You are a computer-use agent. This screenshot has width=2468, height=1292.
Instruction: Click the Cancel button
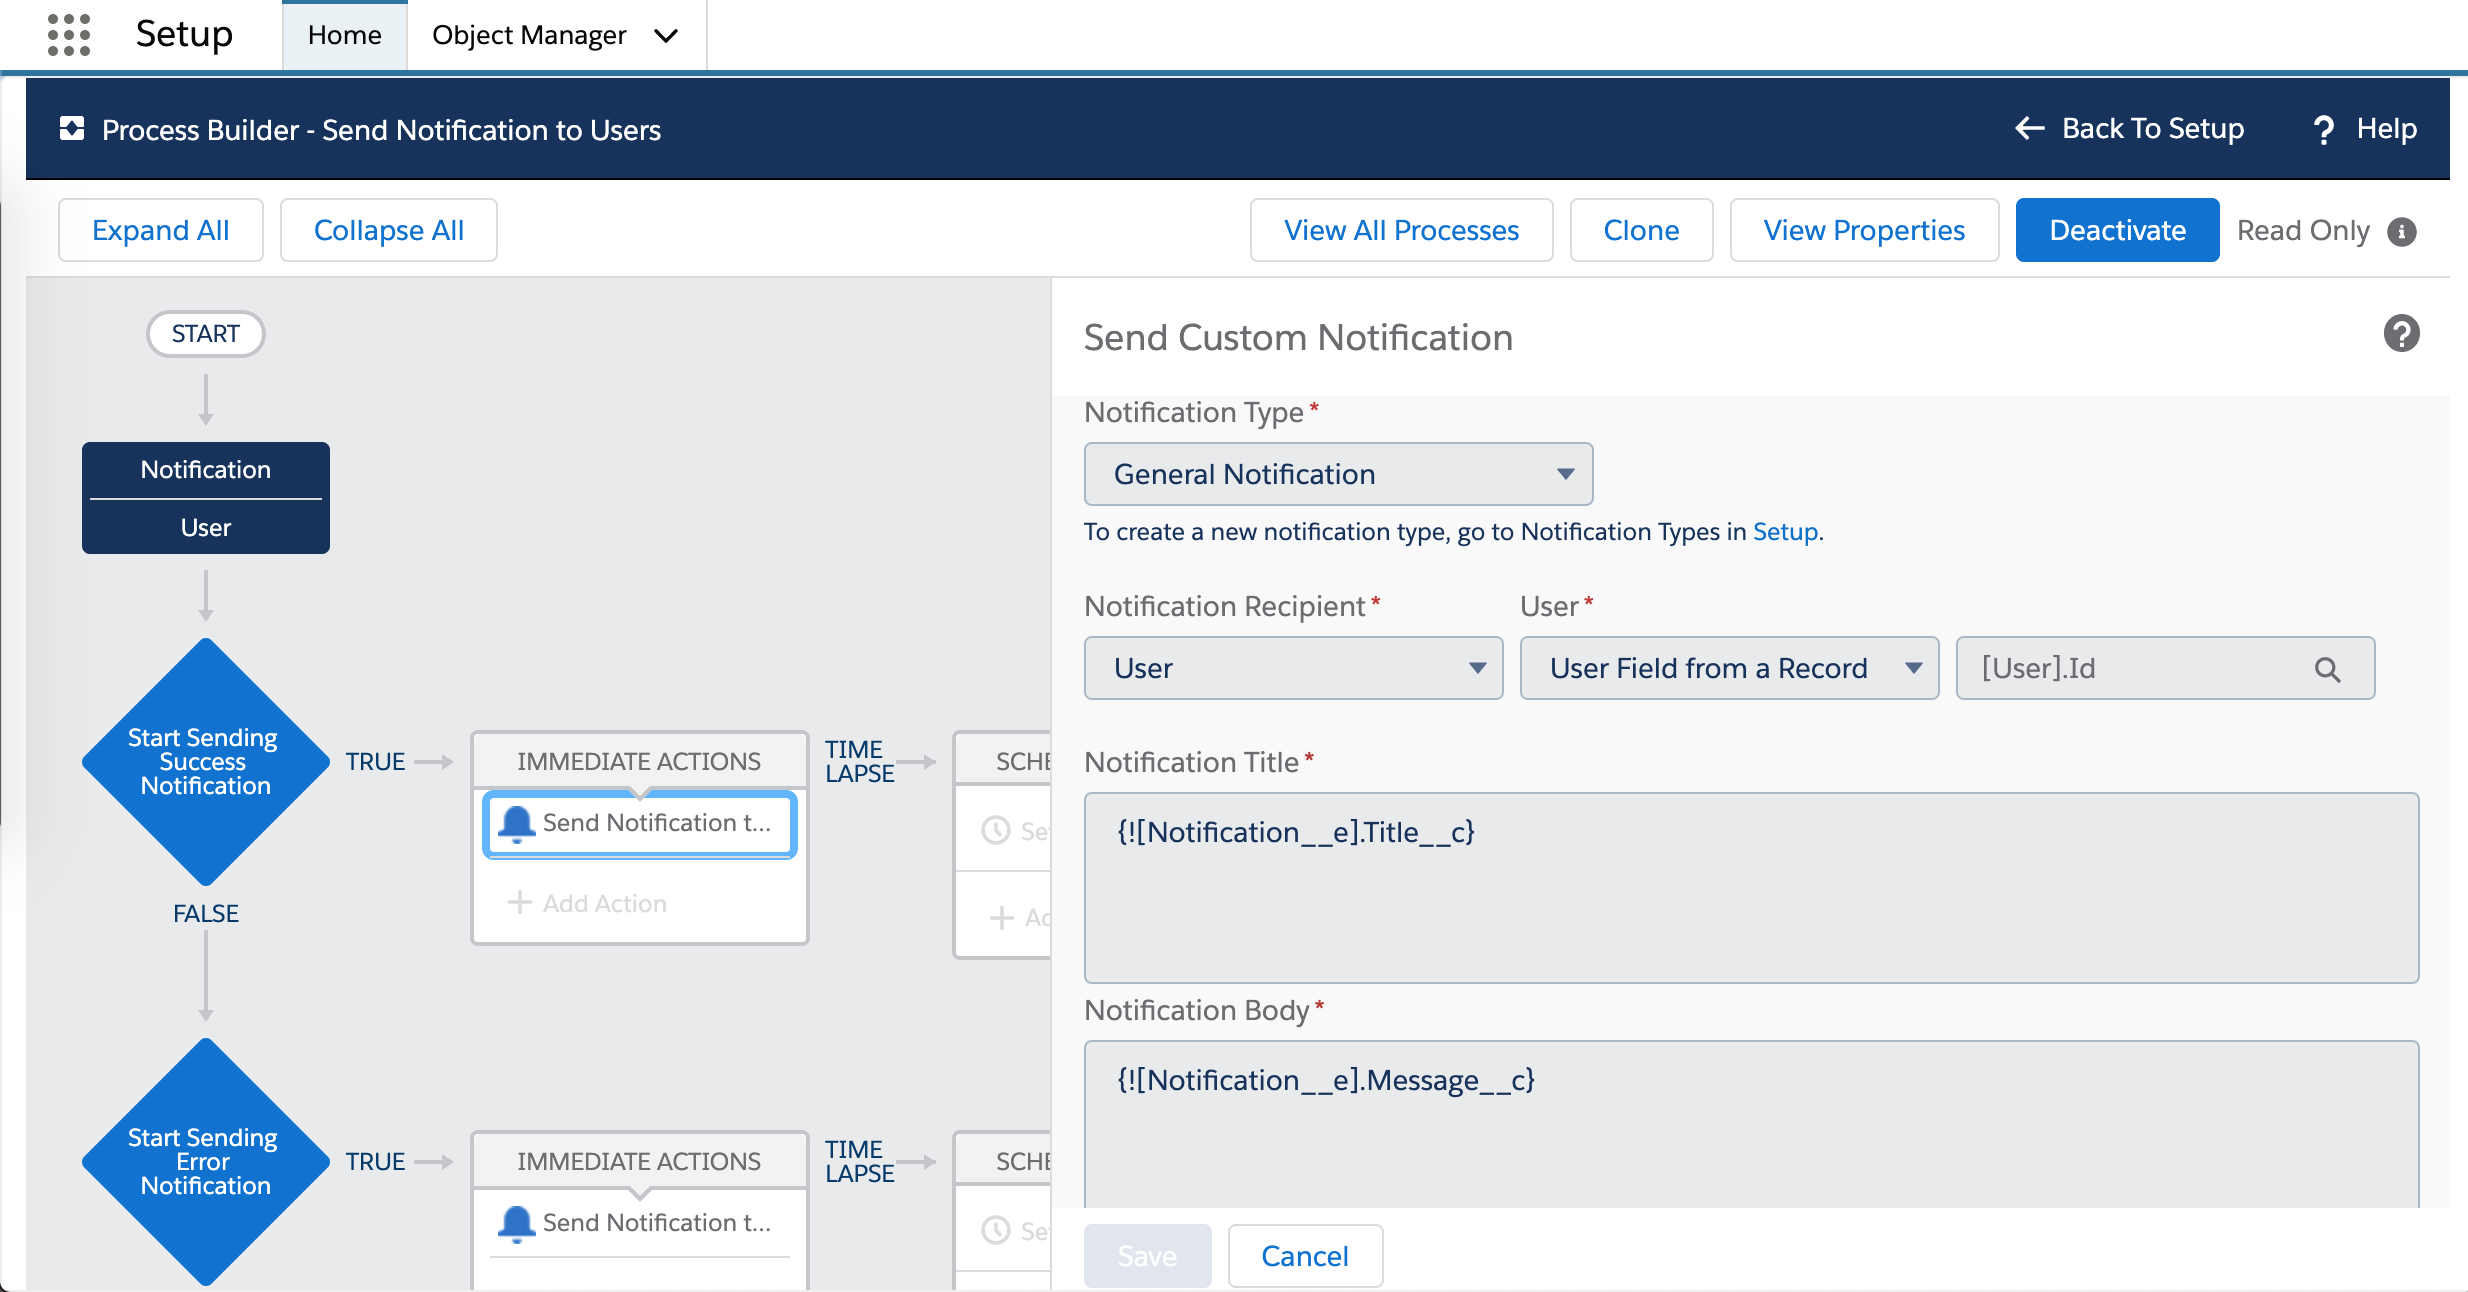tap(1305, 1256)
